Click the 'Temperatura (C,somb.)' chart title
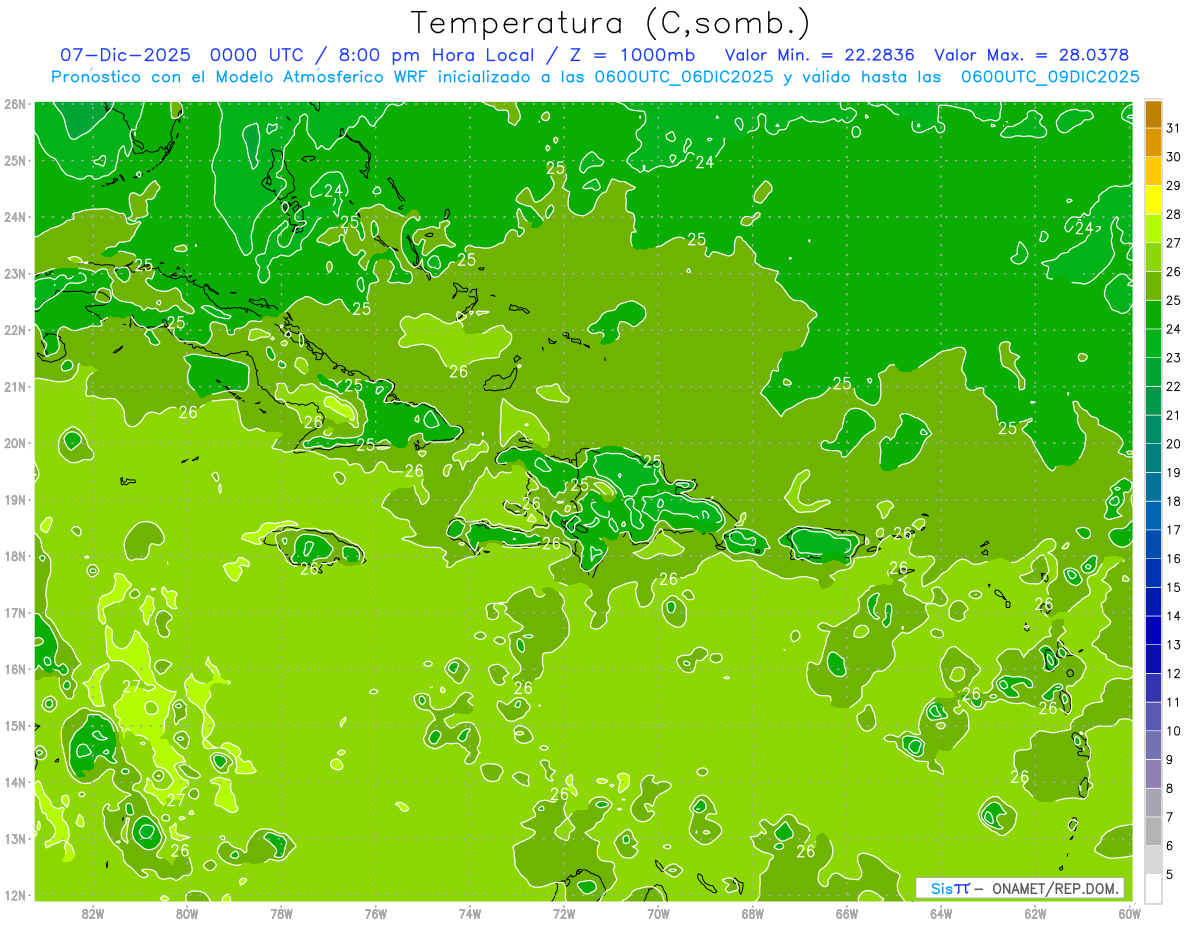The image size is (1200, 927). [611, 23]
